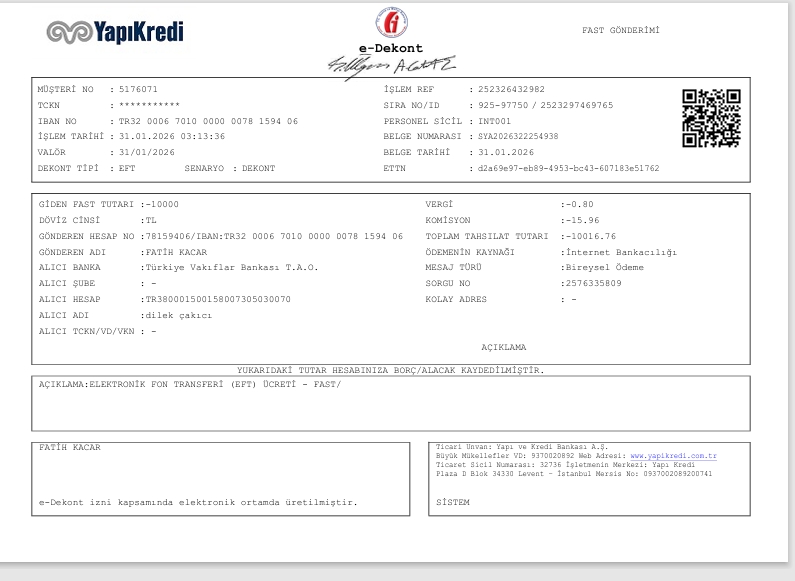Select alıcı hesap TR380001500158007305030070
The width and height of the screenshot is (795, 581).
point(218,300)
